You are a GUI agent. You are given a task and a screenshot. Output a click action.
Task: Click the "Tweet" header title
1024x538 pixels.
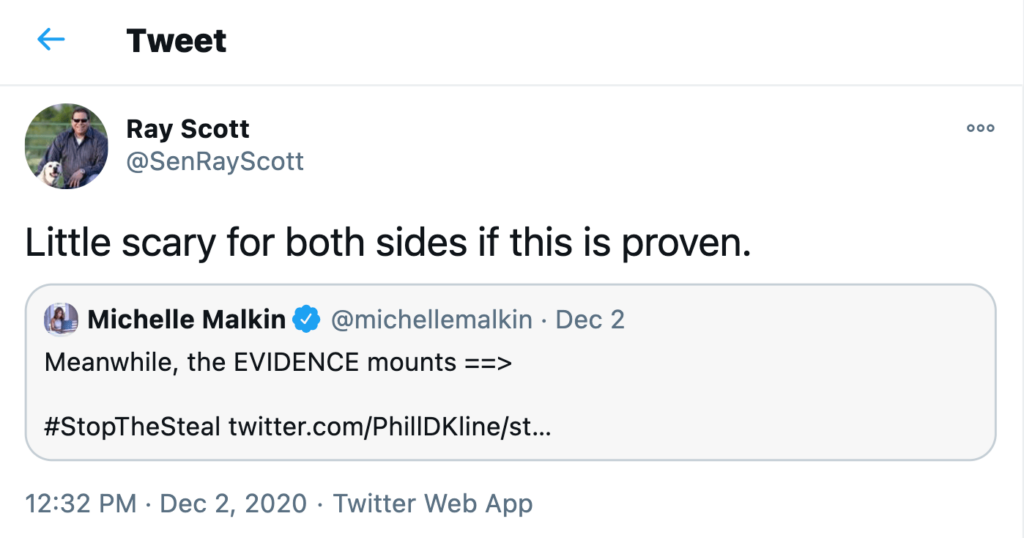point(176,40)
